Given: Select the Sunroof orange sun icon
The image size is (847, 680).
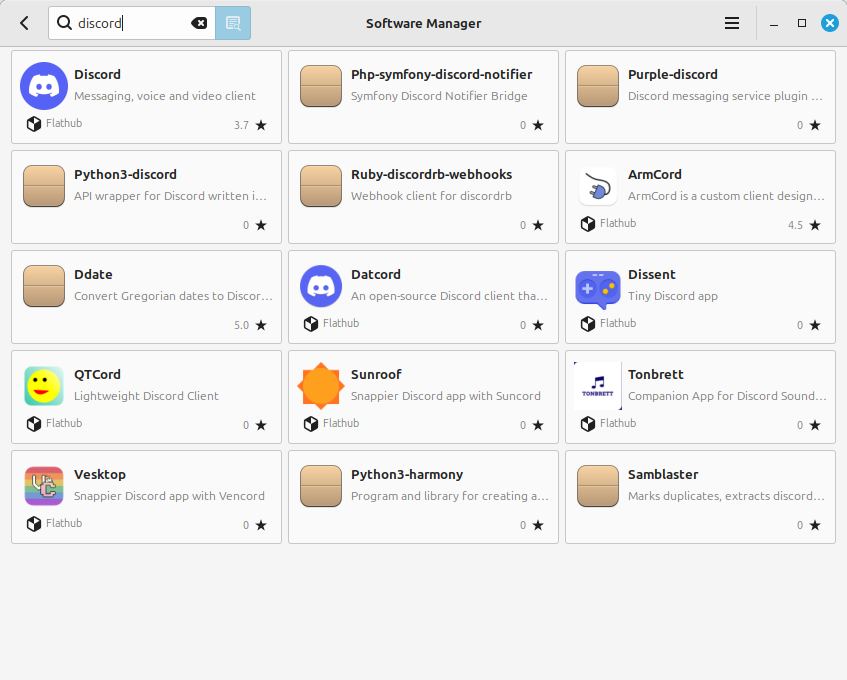Looking at the screenshot, I should point(320,386).
